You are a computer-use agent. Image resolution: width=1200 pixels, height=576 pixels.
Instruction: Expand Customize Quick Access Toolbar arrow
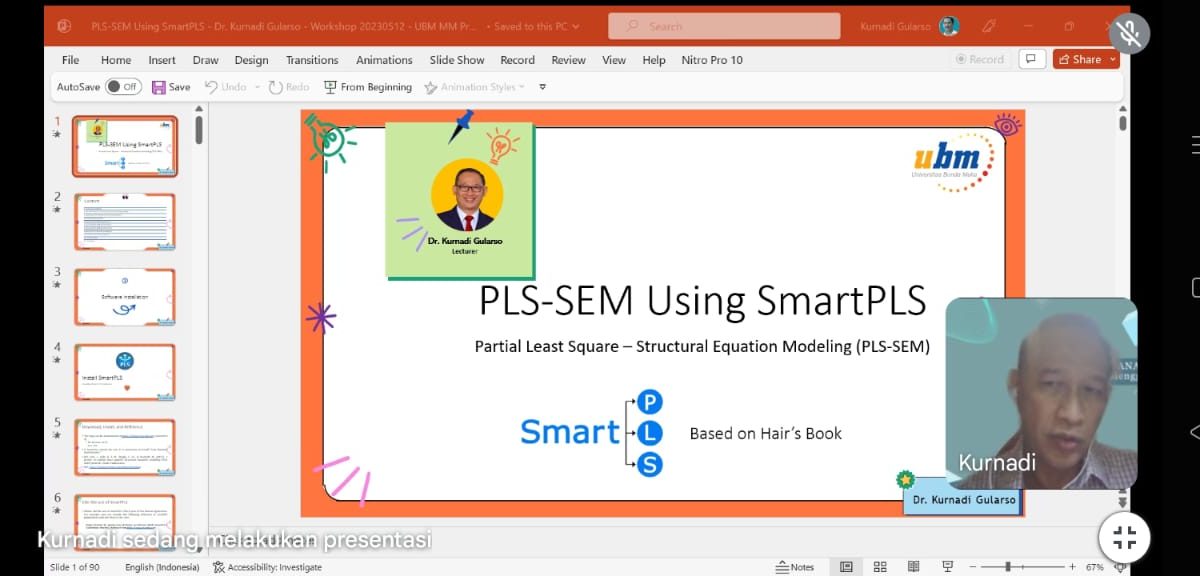coord(543,87)
